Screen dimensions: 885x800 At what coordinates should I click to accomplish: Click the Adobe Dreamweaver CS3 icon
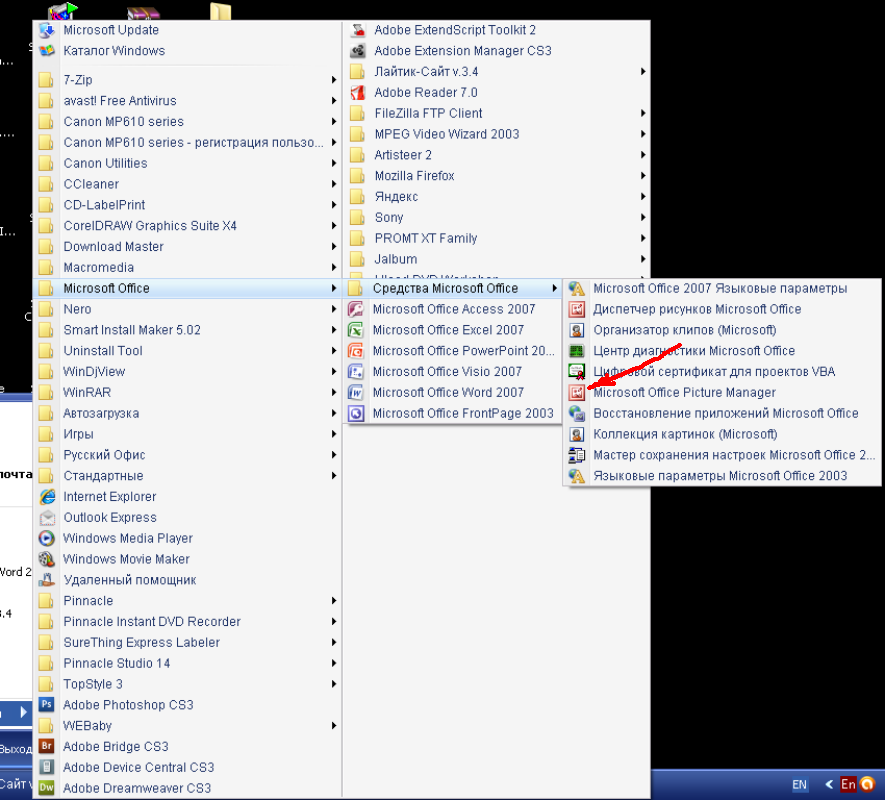[x=47, y=788]
